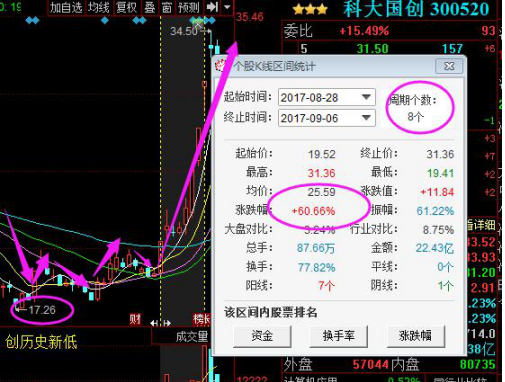Click the 预测 forecast button
This screenshot has width=505, height=382.
[189, 7]
